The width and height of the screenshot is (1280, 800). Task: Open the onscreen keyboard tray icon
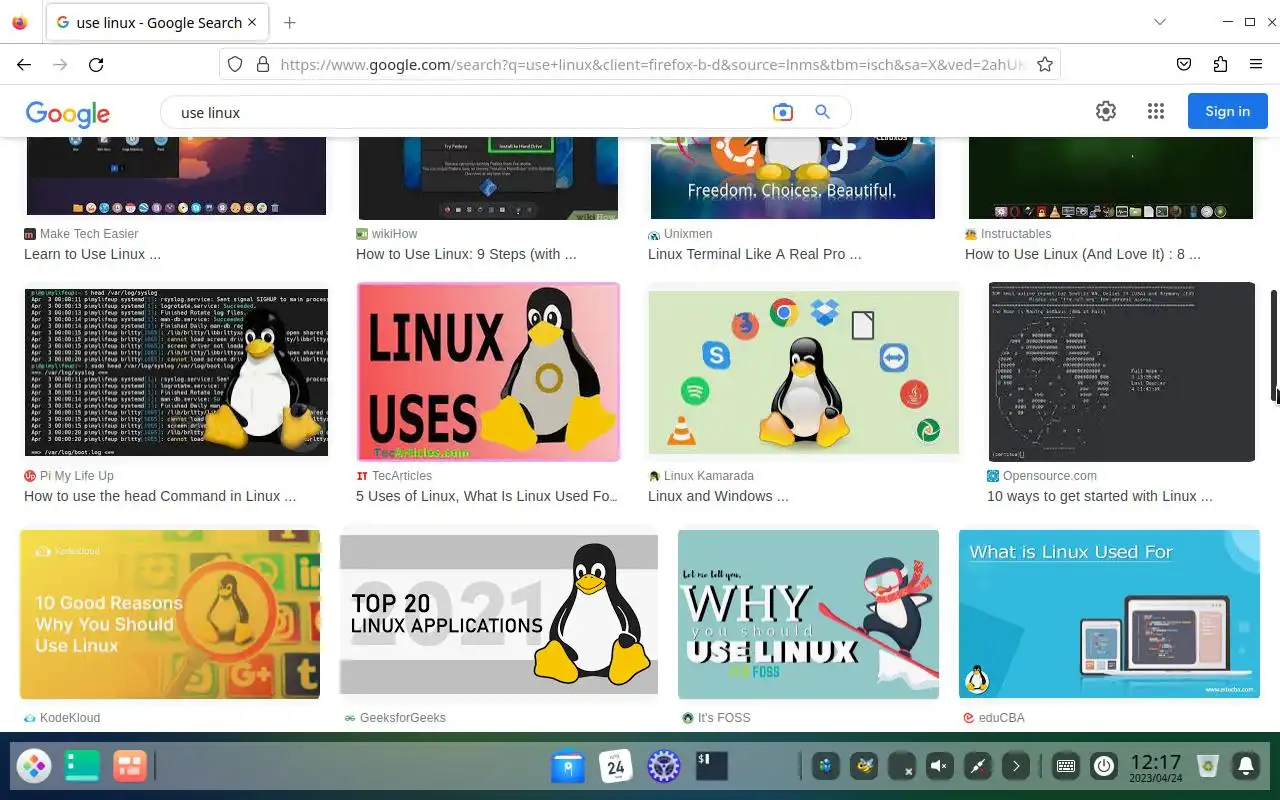[x=1066, y=767]
